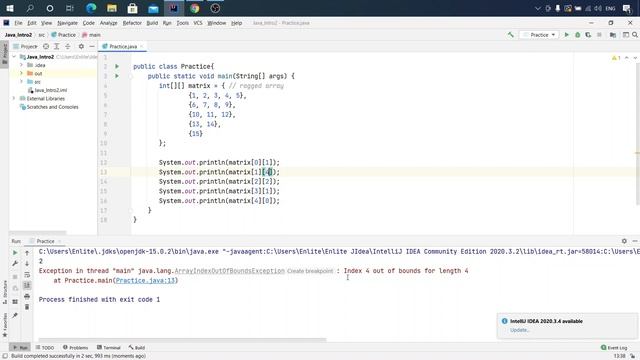
Task: Print the console output
Action: coord(27,296)
